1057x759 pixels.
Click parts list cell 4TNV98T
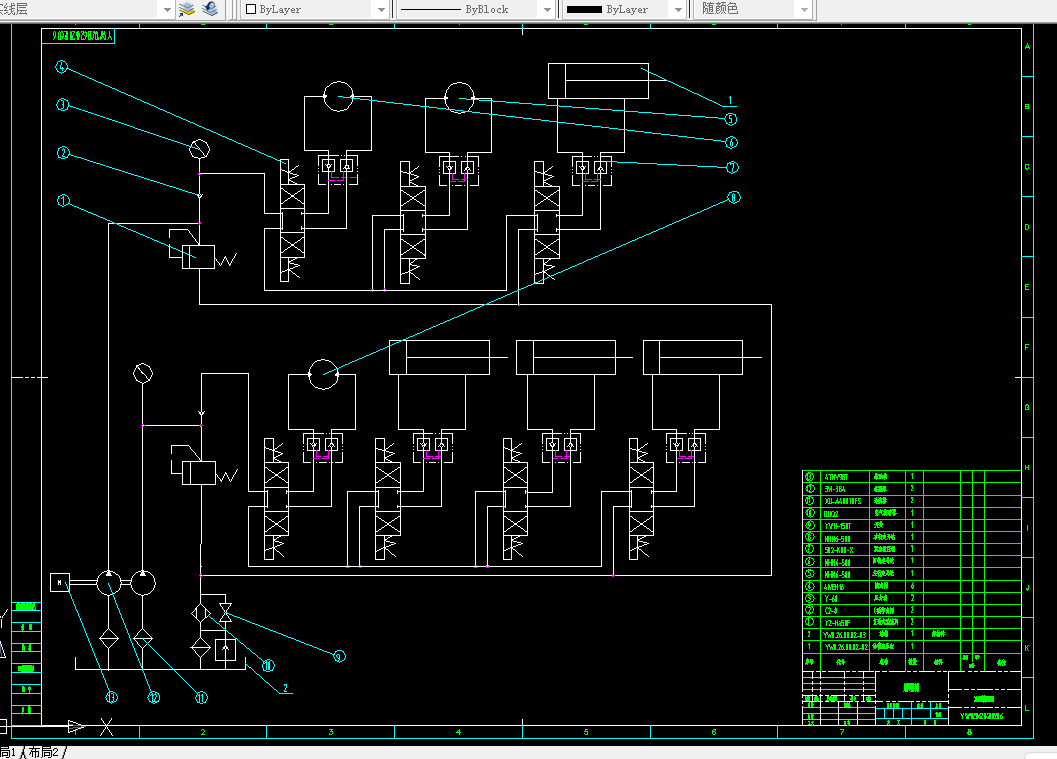pyautogui.click(x=837, y=477)
